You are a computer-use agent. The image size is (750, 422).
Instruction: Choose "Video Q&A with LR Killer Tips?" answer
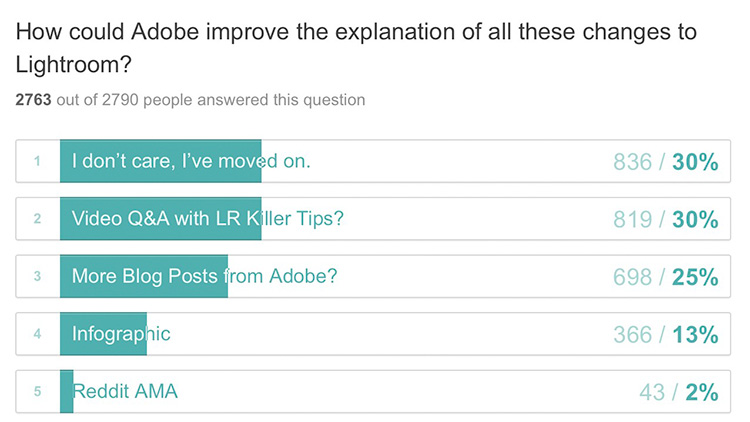[208, 219]
